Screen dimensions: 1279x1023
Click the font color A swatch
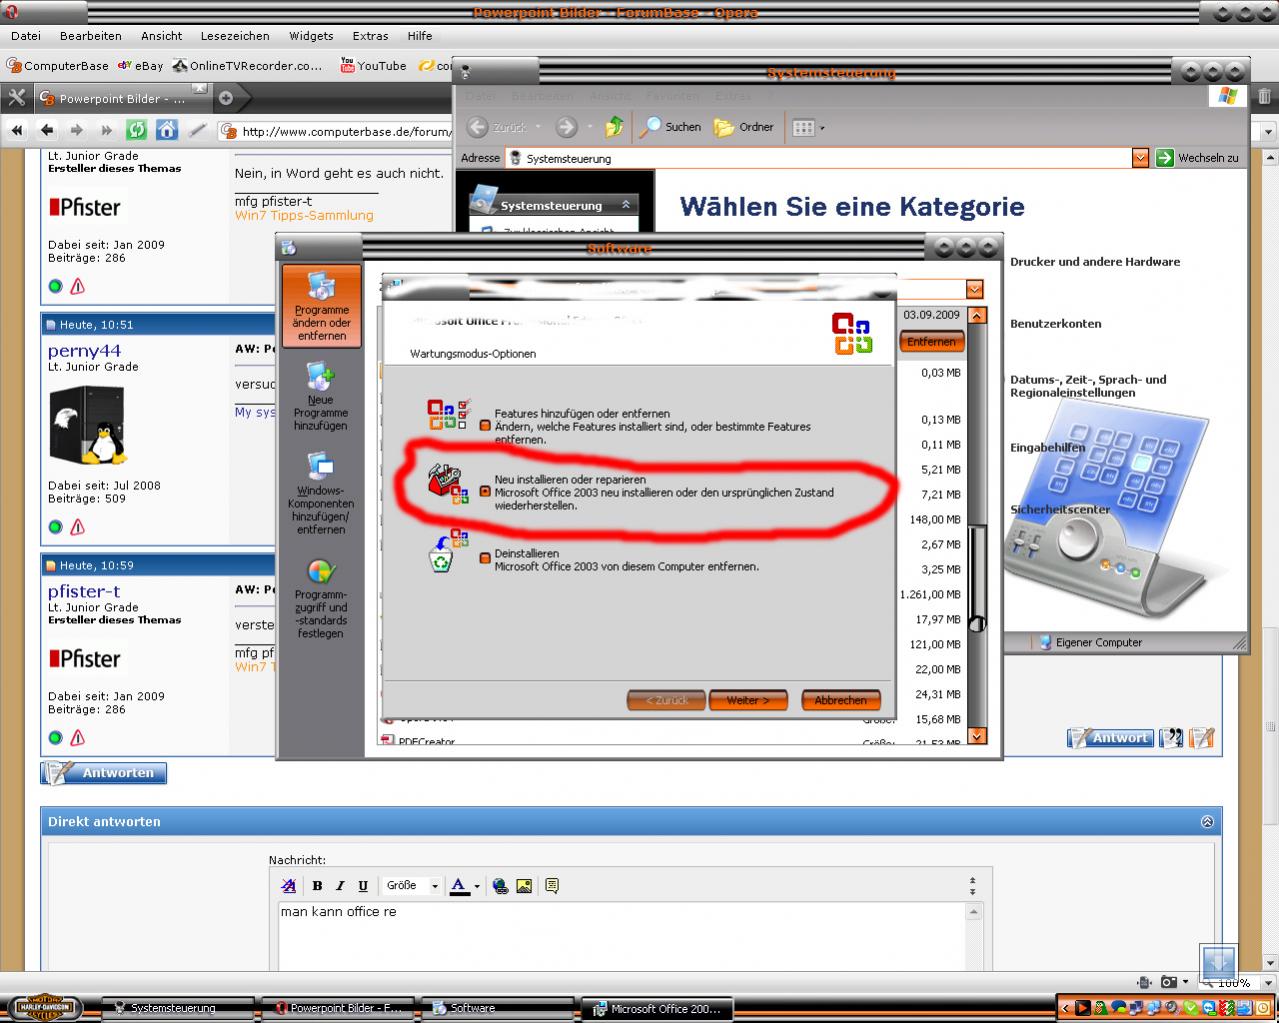pos(459,885)
